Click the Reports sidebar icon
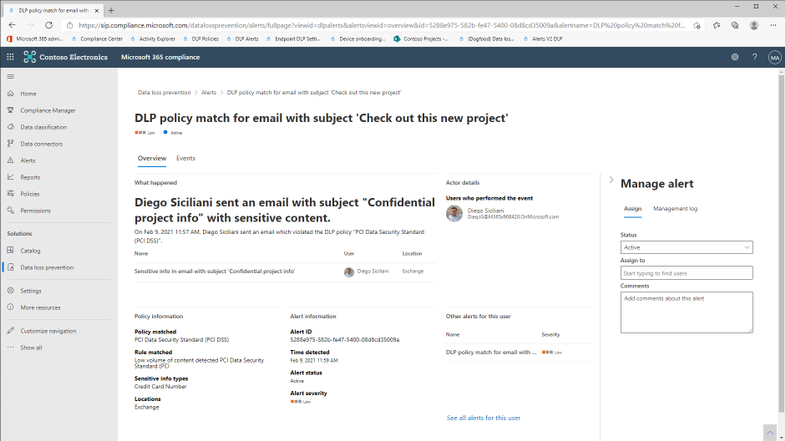785x441 pixels. 11,177
